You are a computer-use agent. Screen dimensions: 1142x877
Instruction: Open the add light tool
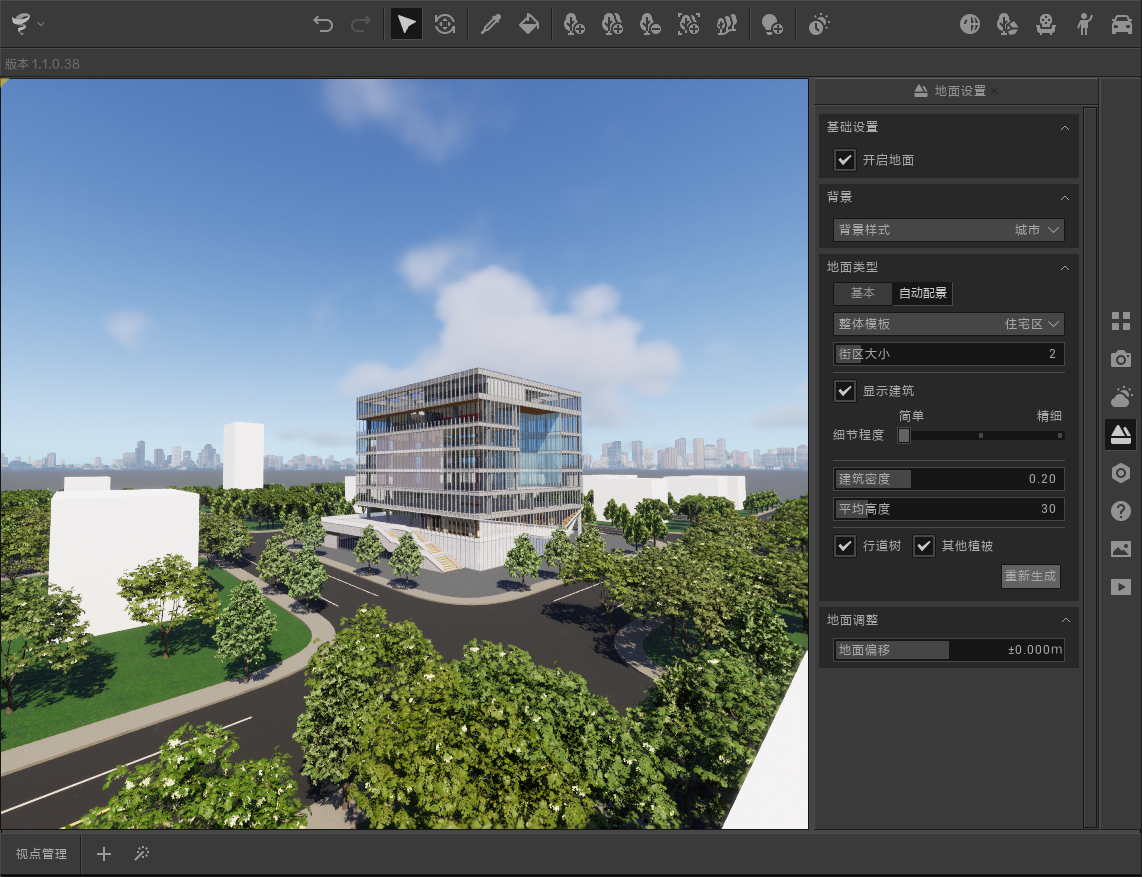click(x=771, y=23)
